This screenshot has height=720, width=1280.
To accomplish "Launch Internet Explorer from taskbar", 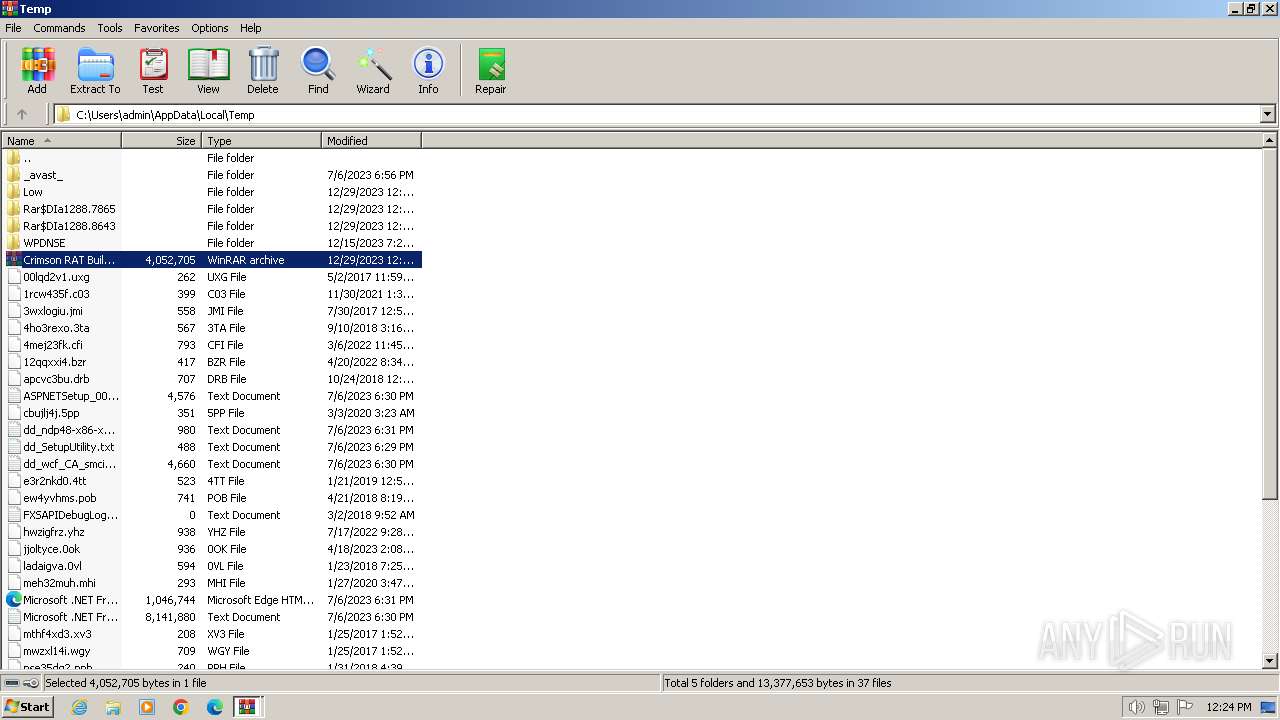I will click(x=79, y=707).
